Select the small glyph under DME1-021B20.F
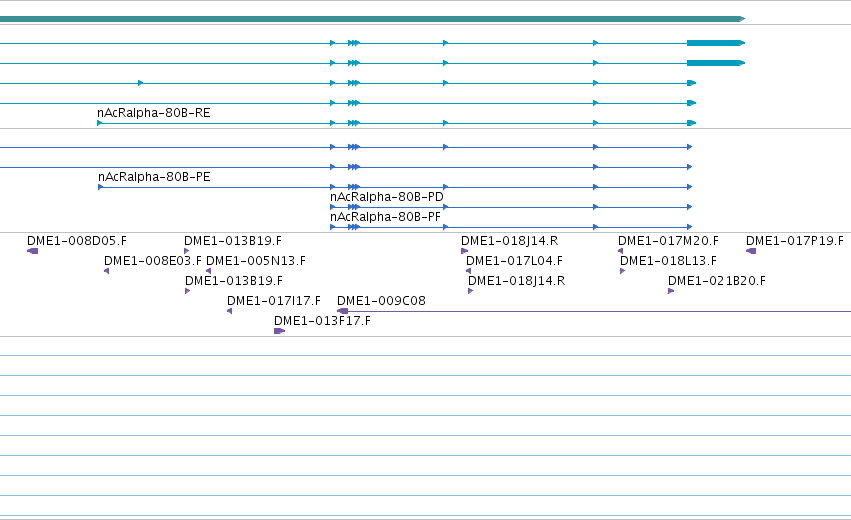Image resolution: width=851 pixels, height=520 pixels. (x=671, y=291)
